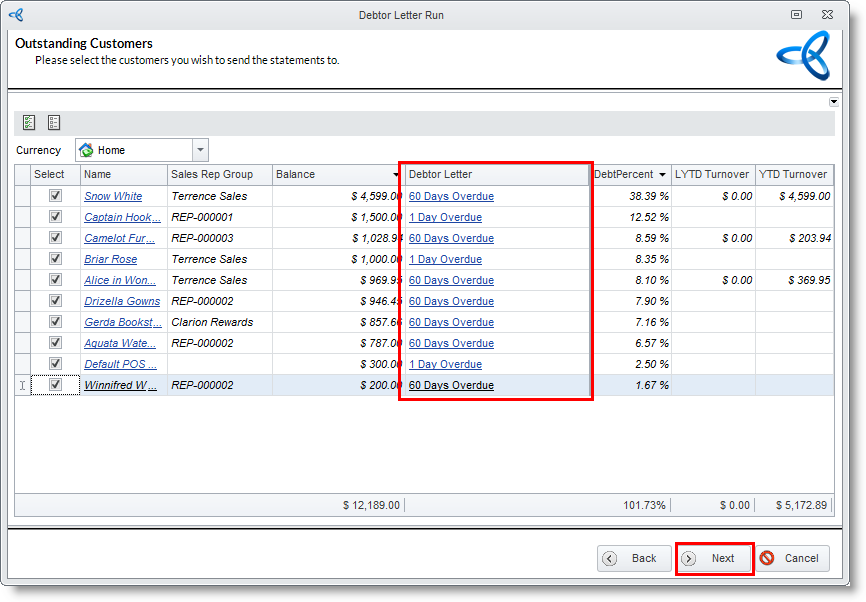
Task: Open the Captain Hook customer link
Action: [x=123, y=217]
